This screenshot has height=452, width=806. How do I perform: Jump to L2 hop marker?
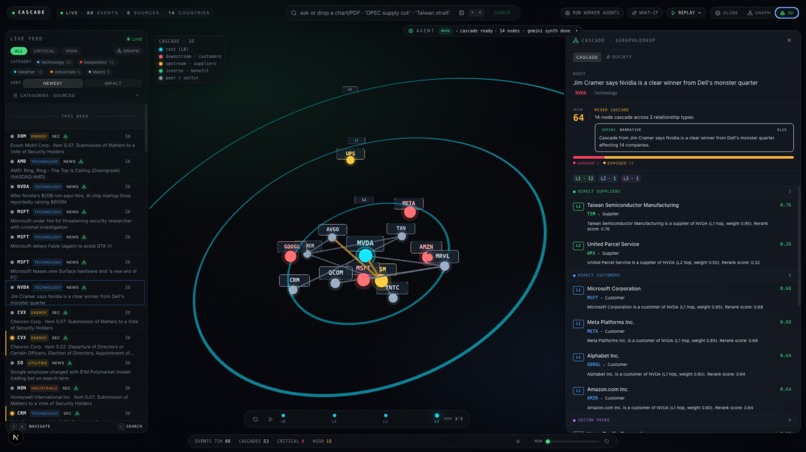coord(386,418)
